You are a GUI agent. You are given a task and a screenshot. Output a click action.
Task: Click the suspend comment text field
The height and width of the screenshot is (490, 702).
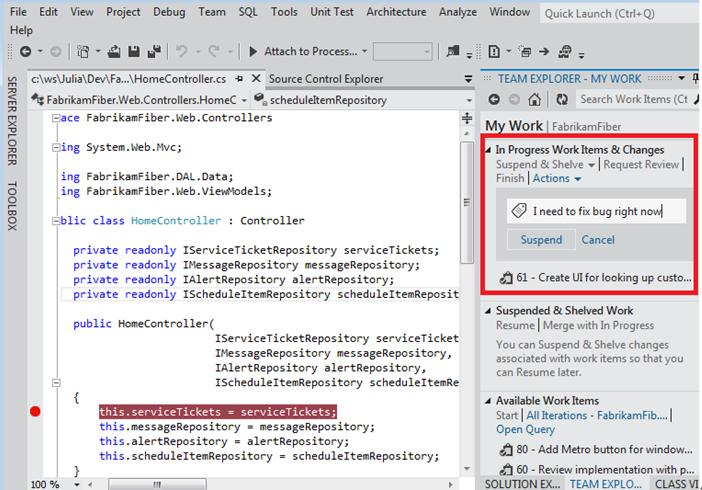pyautogui.click(x=596, y=211)
